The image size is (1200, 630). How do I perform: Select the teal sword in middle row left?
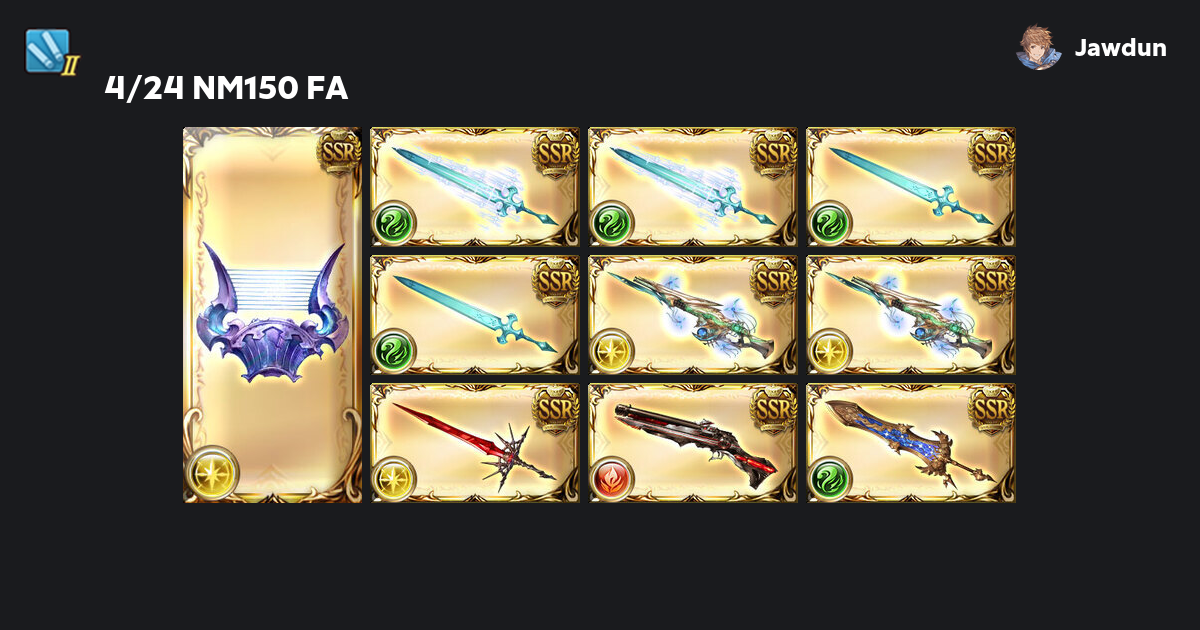pyautogui.click(x=475, y=315)
